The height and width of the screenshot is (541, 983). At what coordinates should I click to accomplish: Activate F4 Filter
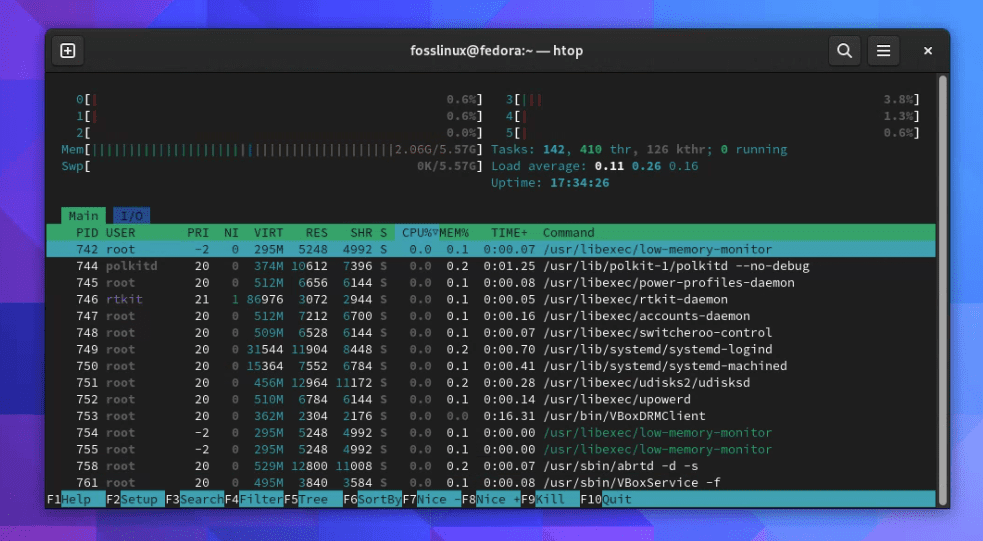pyautogui.click(x=254, y=500)
